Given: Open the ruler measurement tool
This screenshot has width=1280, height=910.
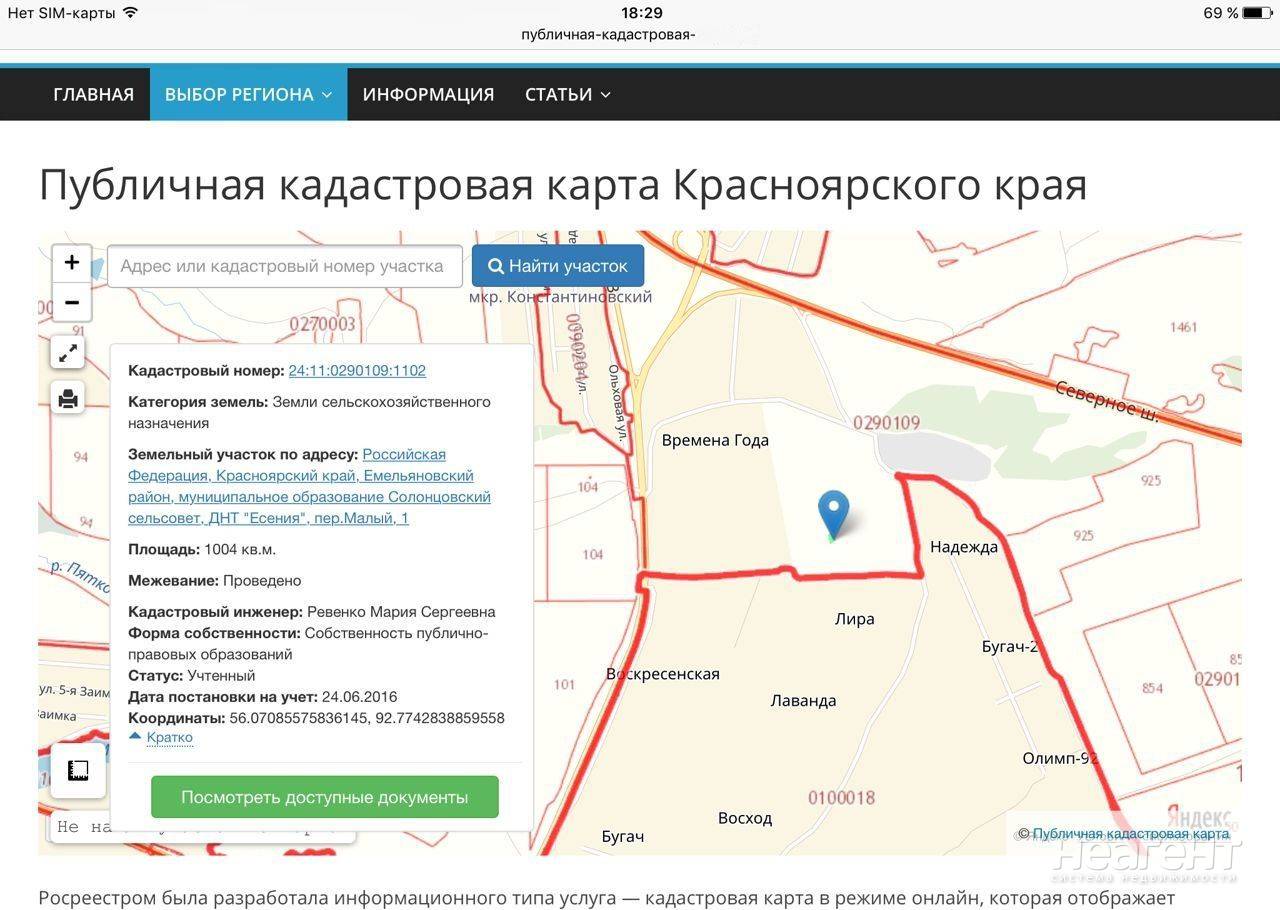Looking at the screenshot, I should pyautogui.click(x=78, y=770).
